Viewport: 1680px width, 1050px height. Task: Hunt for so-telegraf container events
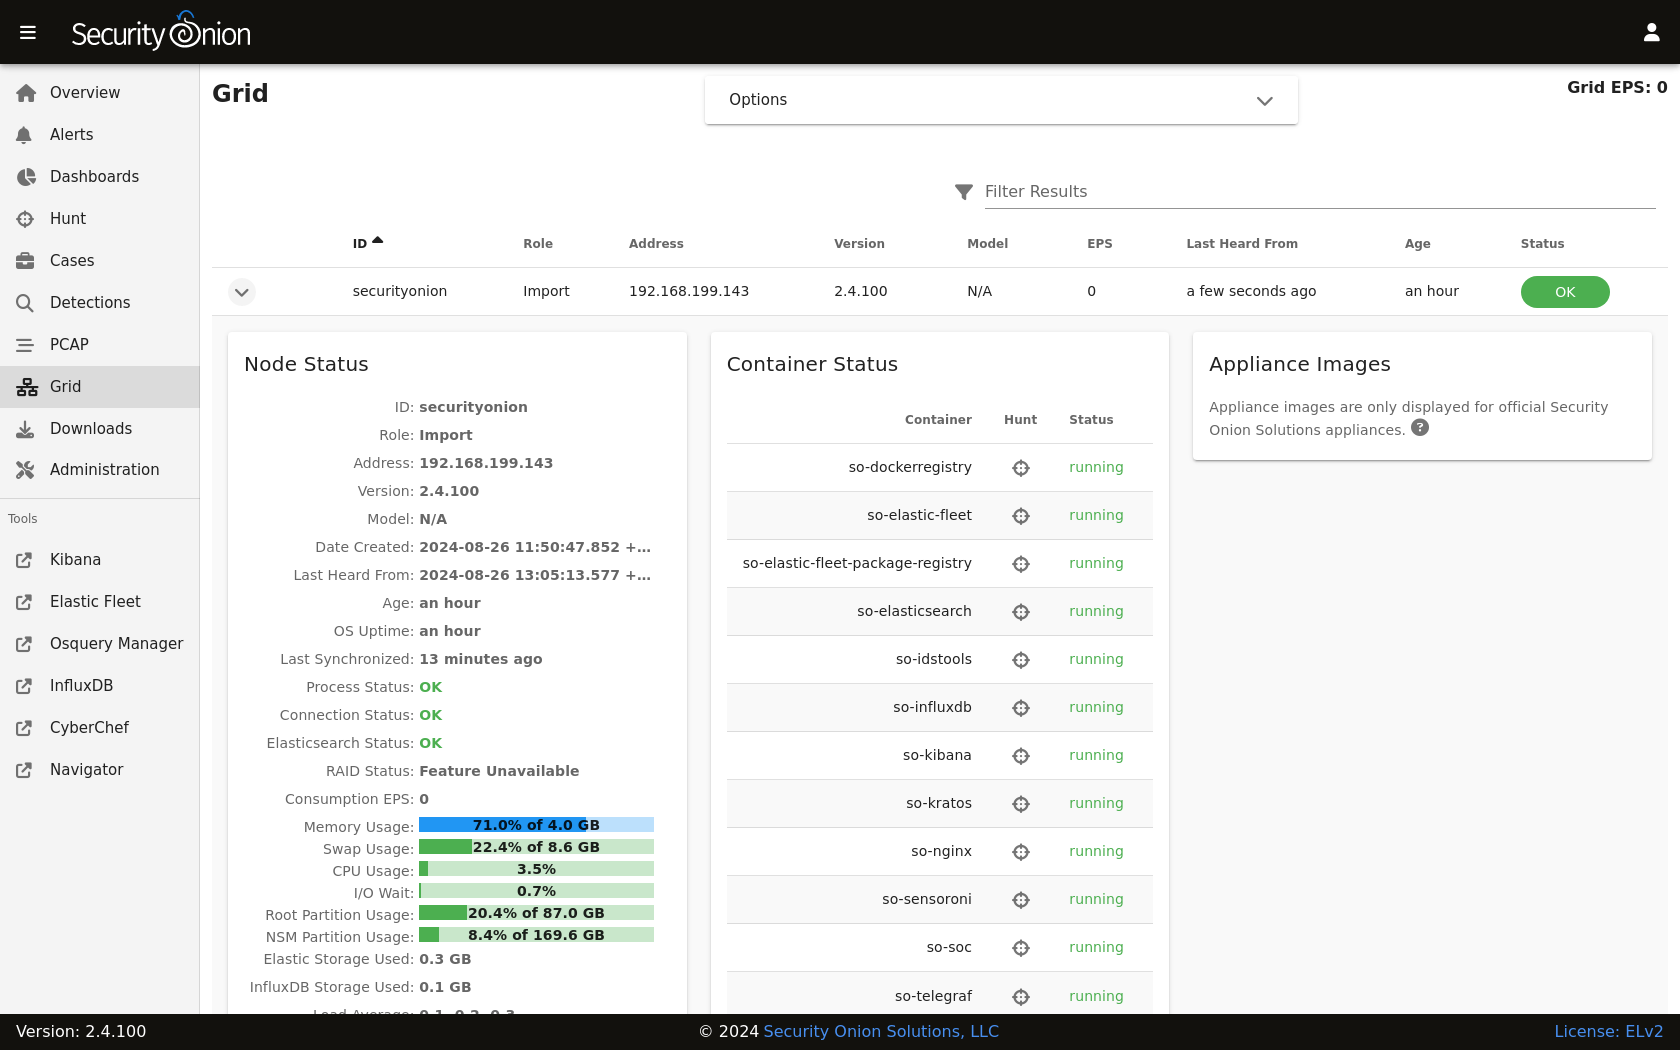(1021, 997)
